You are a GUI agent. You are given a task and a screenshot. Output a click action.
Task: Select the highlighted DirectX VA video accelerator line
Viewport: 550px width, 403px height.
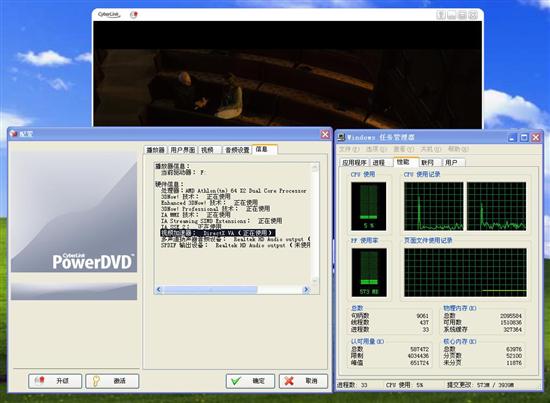click(x=217, y=233)
